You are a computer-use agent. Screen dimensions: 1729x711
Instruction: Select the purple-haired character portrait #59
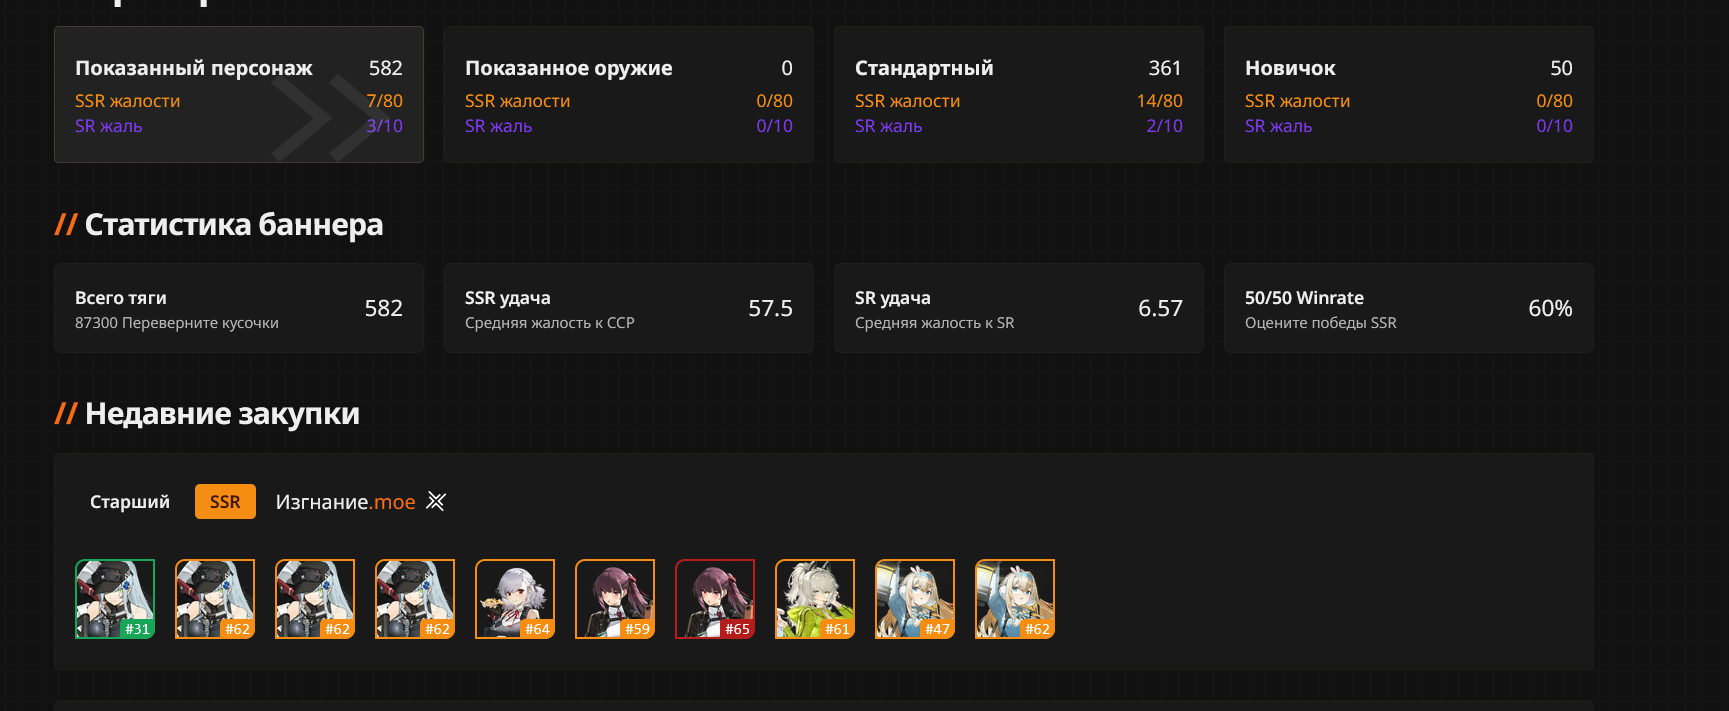[615, 599]
